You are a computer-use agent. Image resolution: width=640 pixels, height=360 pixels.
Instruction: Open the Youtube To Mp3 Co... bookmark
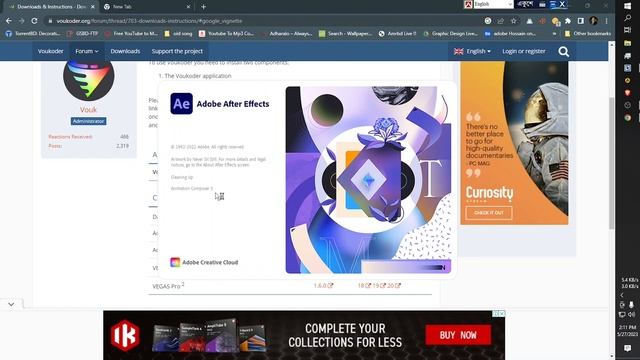[x=227, y=33]
